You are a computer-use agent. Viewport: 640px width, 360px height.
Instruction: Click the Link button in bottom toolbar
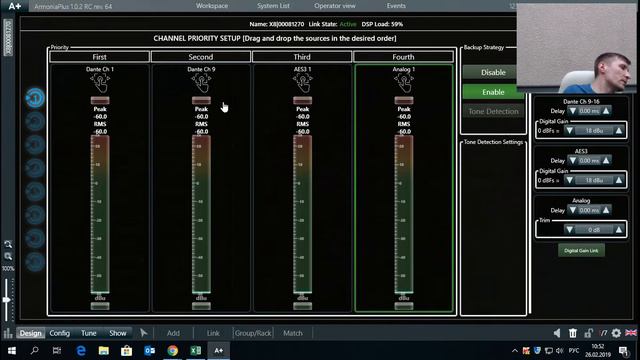[213, 333]
